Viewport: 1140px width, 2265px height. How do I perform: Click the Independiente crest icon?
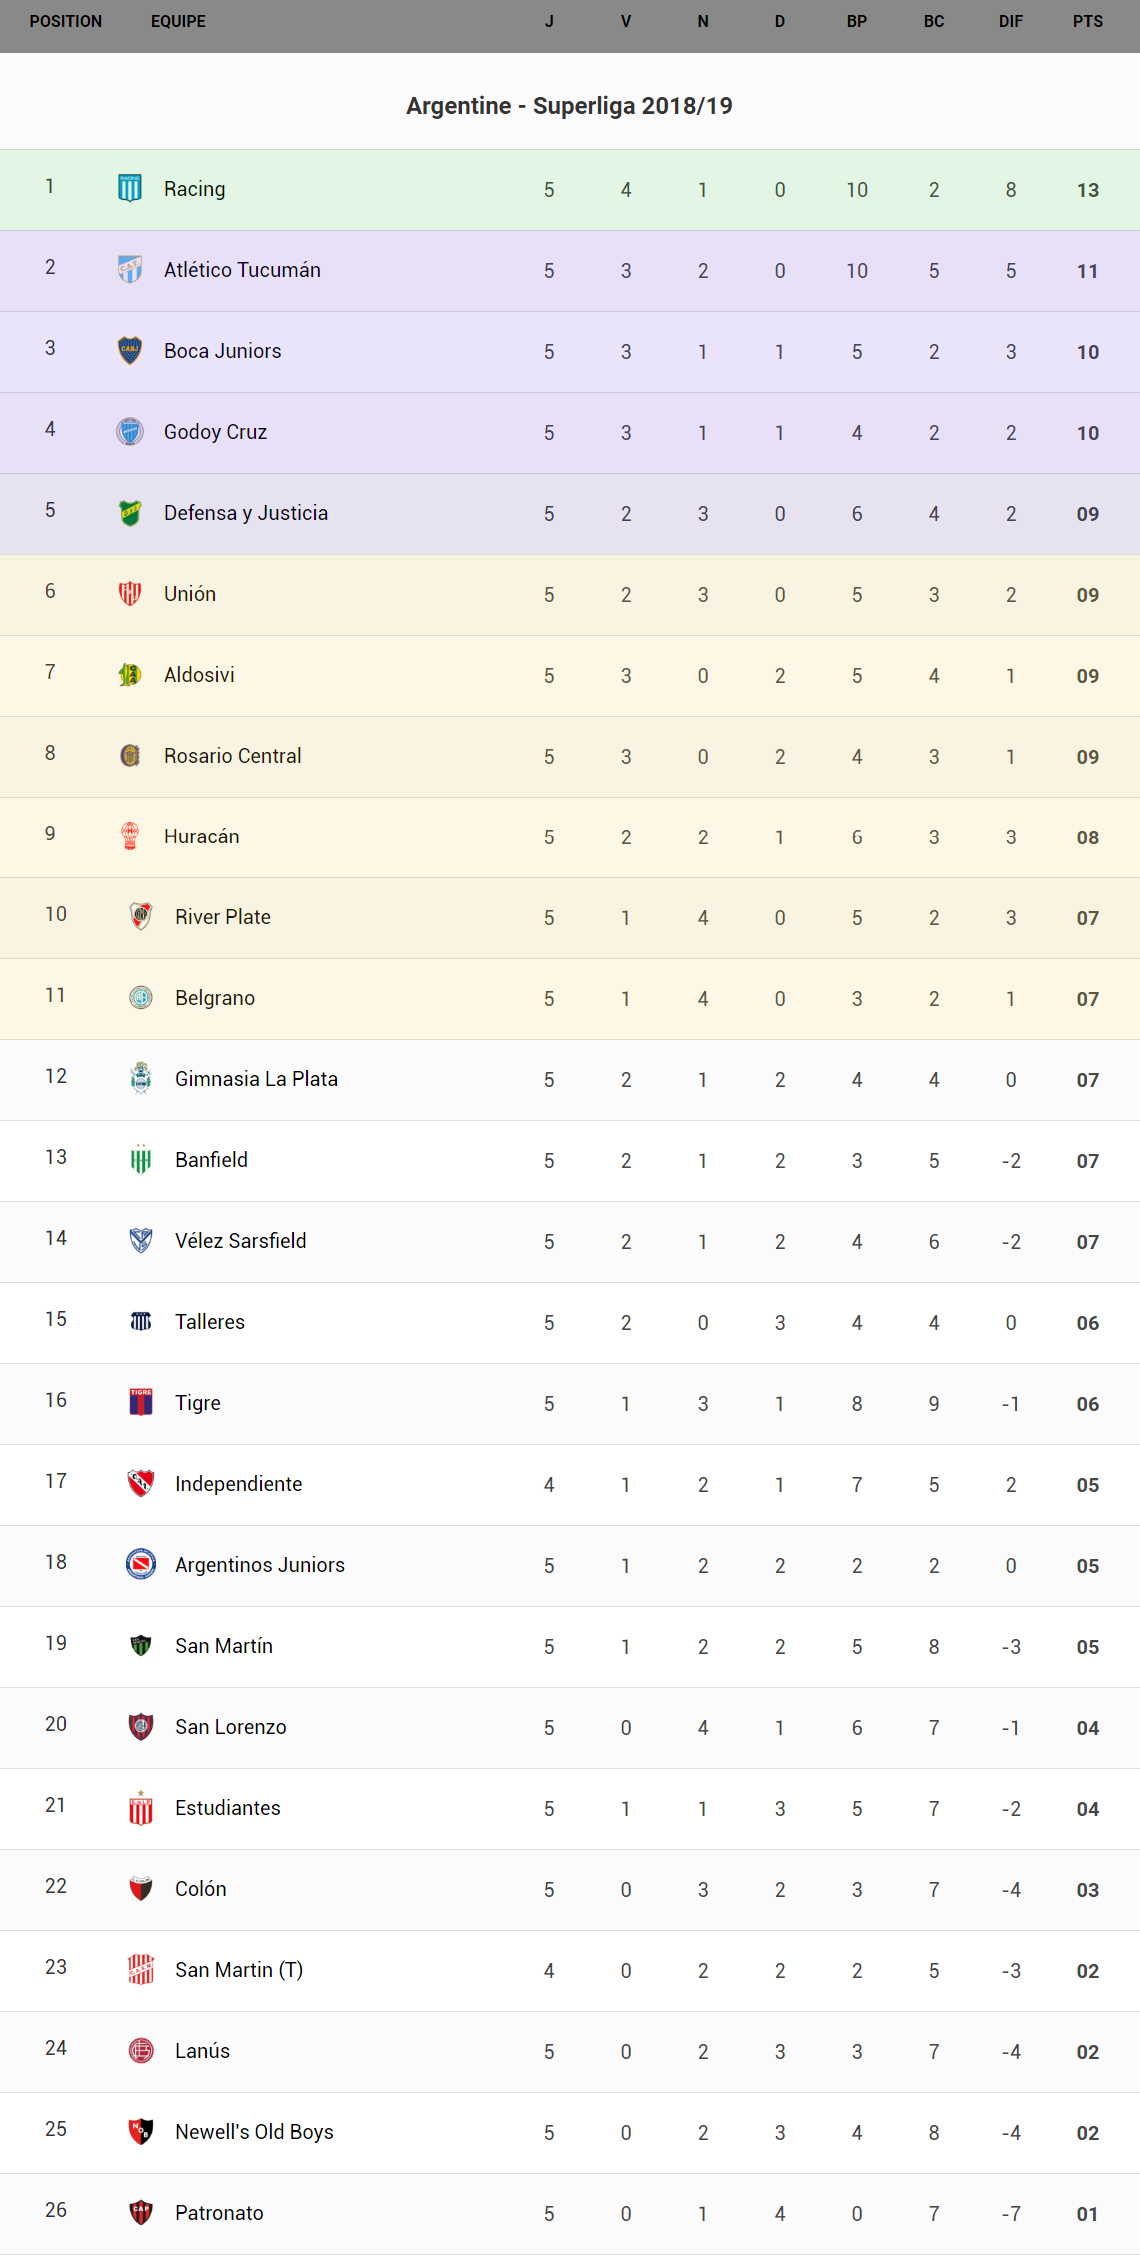(141, 1483)
